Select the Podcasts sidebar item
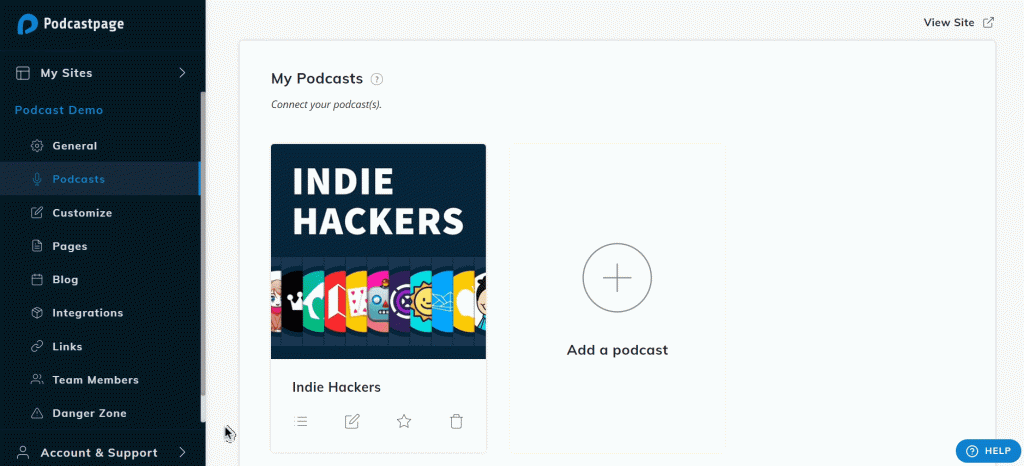Viewport: 1024px width, 466px height. pyautogui.click(x=100, y=179)
